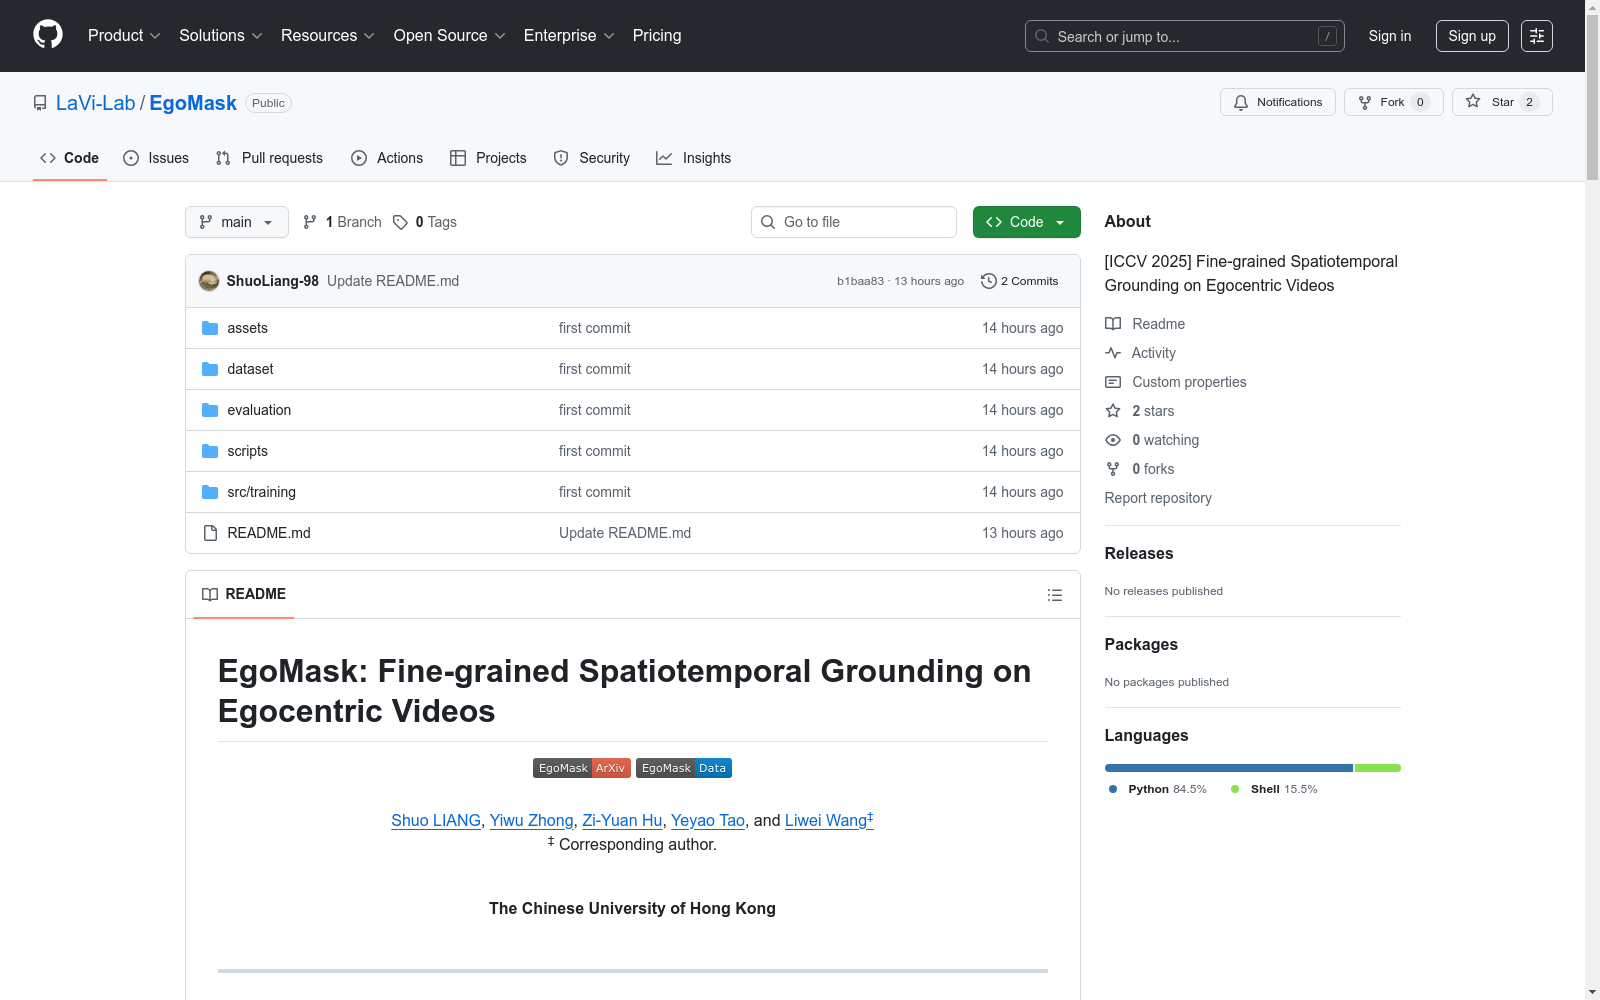Viewport: 1600px width, 1000px height.
Task: Click the EgoMask Data badge
Action: pos(684,768)
